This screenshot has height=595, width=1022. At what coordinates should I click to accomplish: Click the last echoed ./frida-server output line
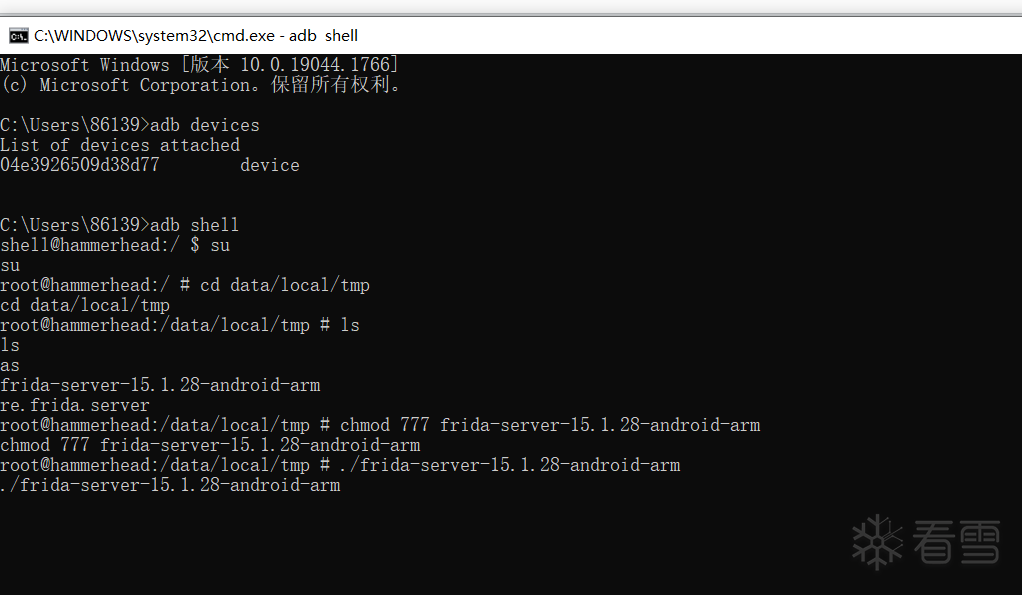tap(170, 485)
